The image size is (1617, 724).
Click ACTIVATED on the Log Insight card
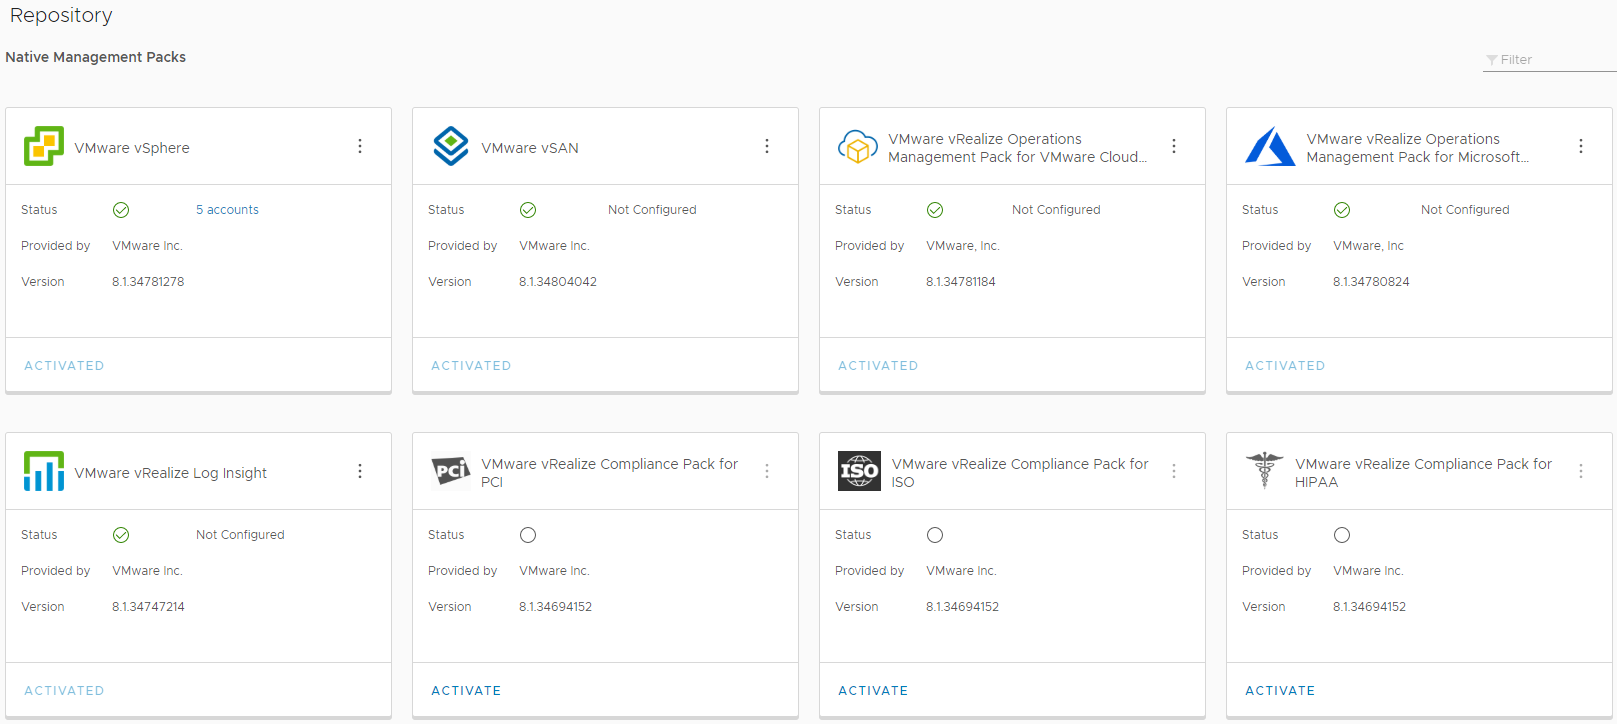tap(64, 691)
